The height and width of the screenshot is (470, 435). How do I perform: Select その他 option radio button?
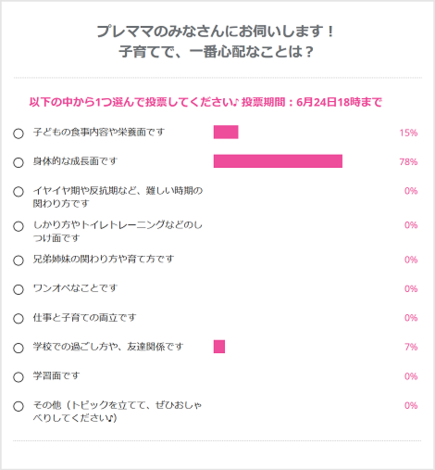[x=18, y=406]
